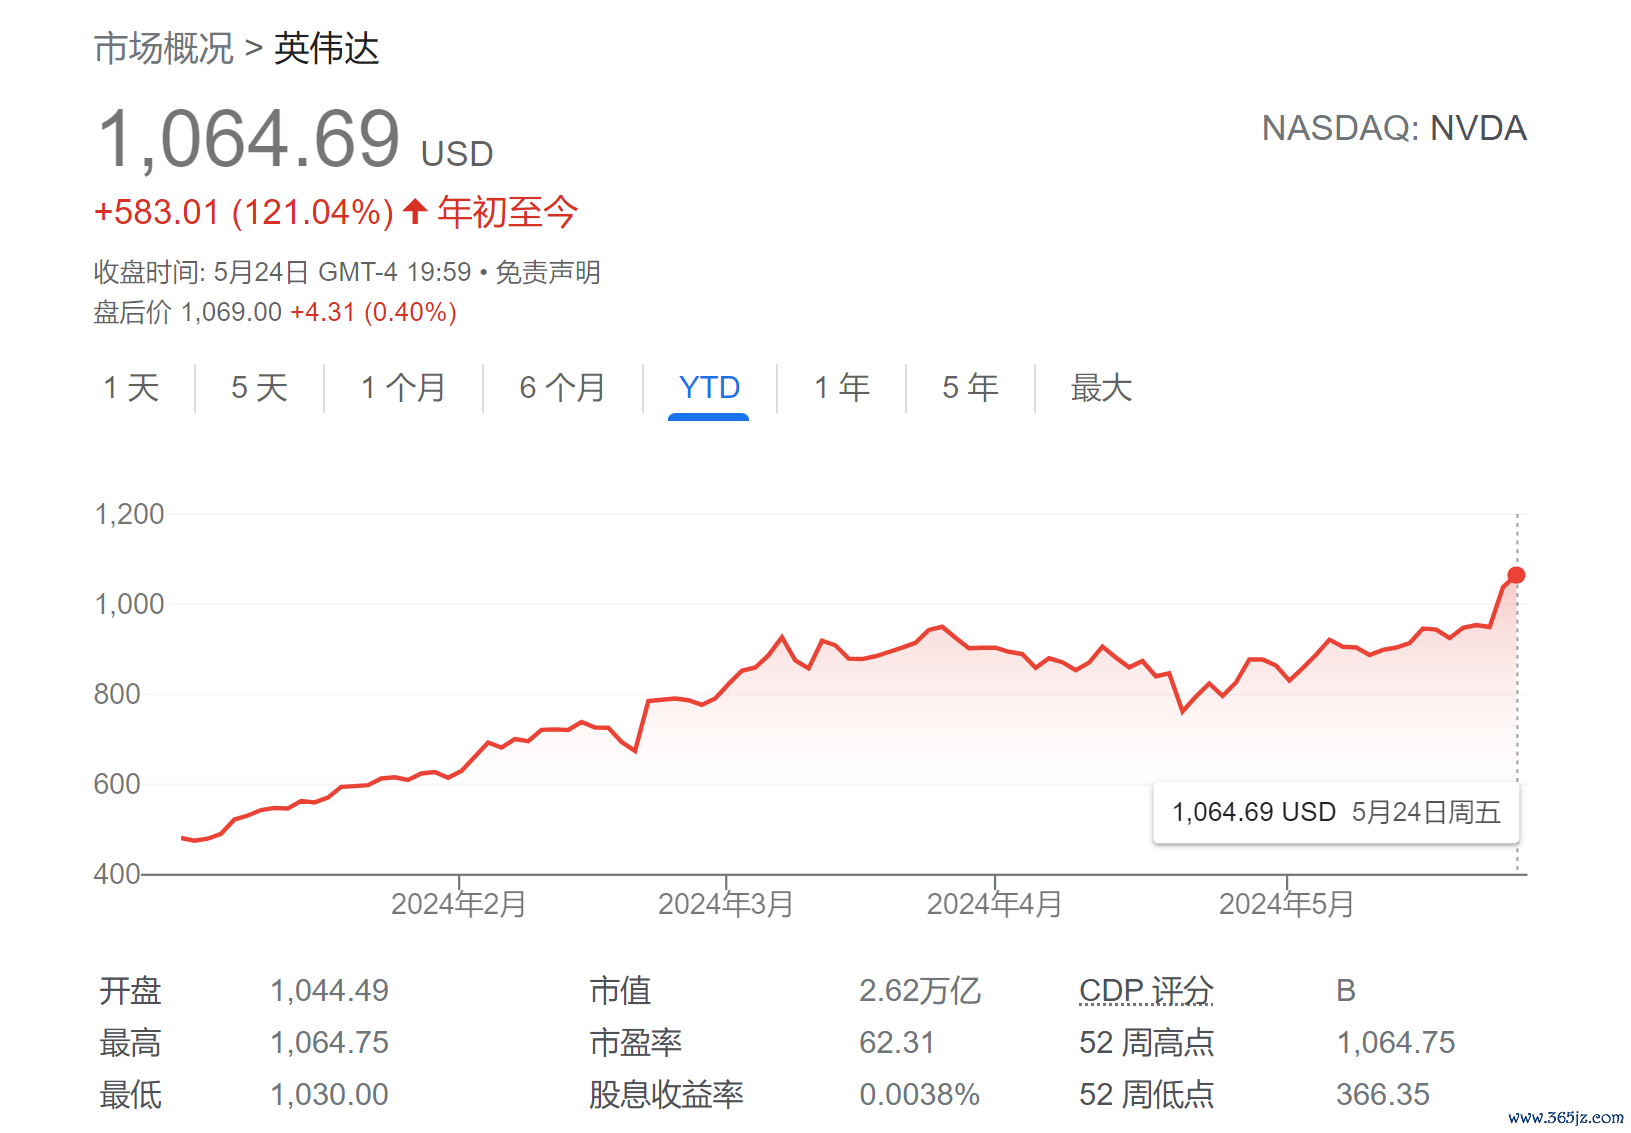Click the CDP score value B
Screen dimensions: 1631x1133
click(1346, 990)
